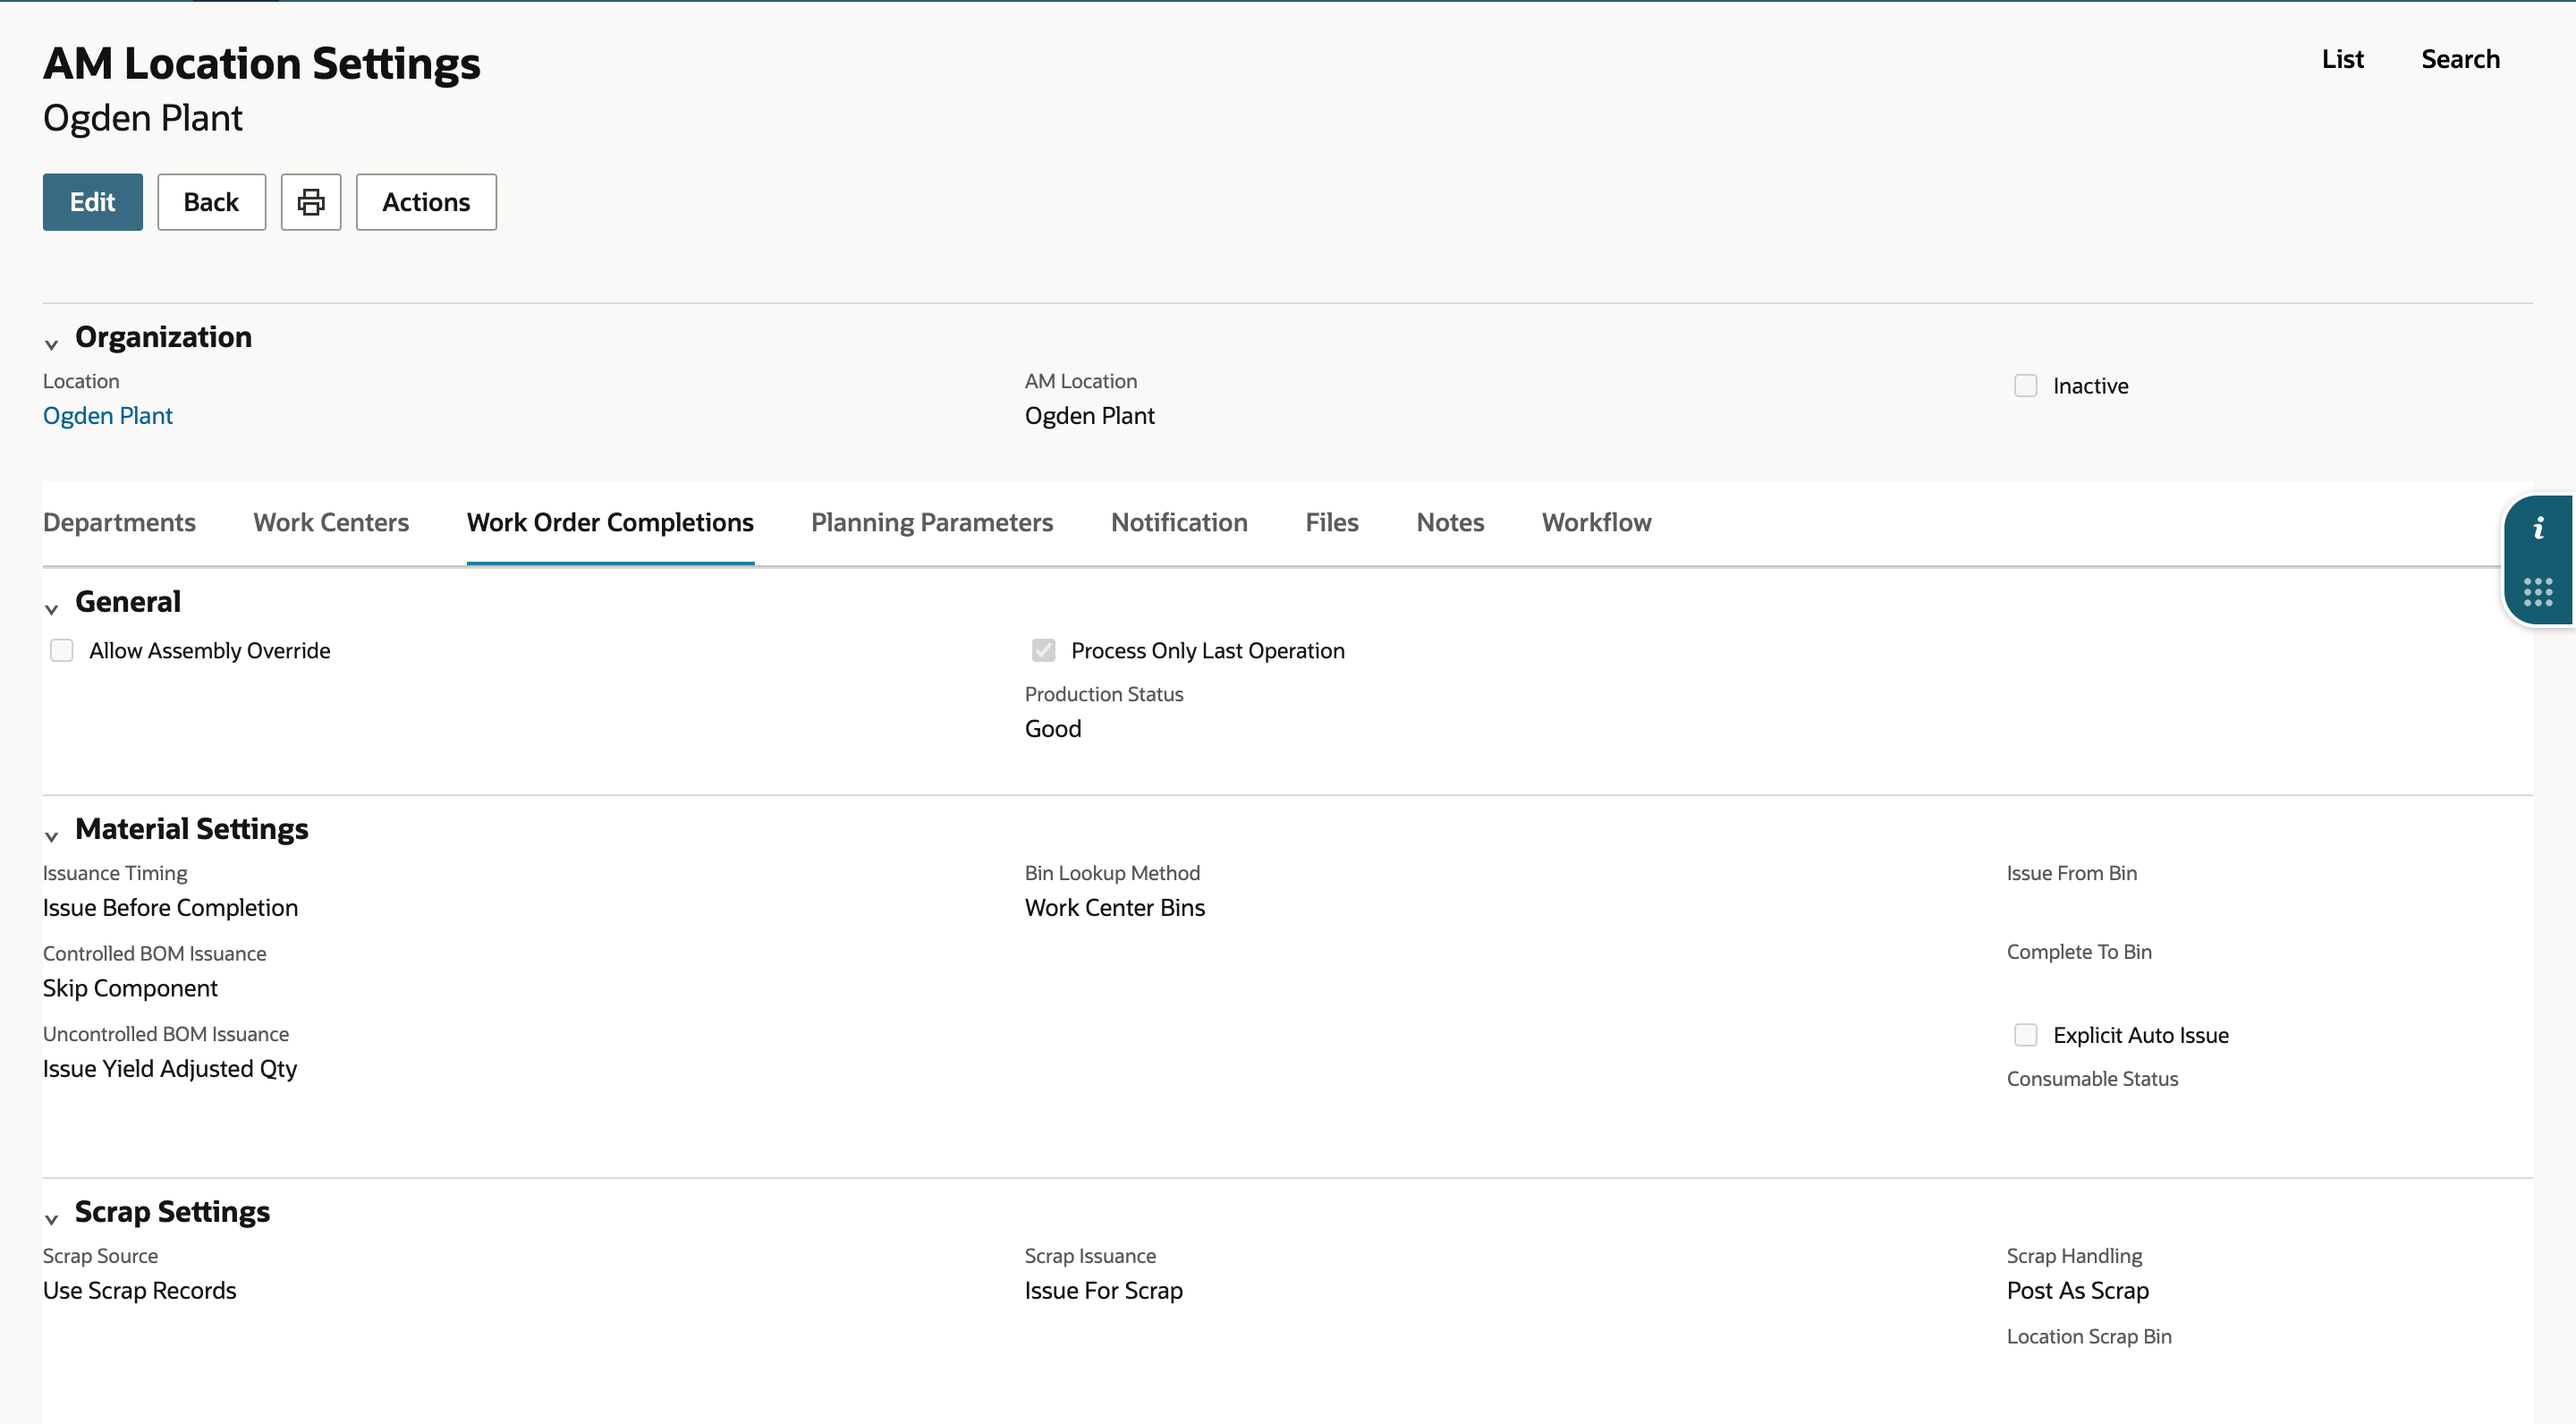Image resolution: width=2576 pixels, height=1424 pixels.
Task: Click the 'Complete To Bin' label
Action: coord(2079,952)
